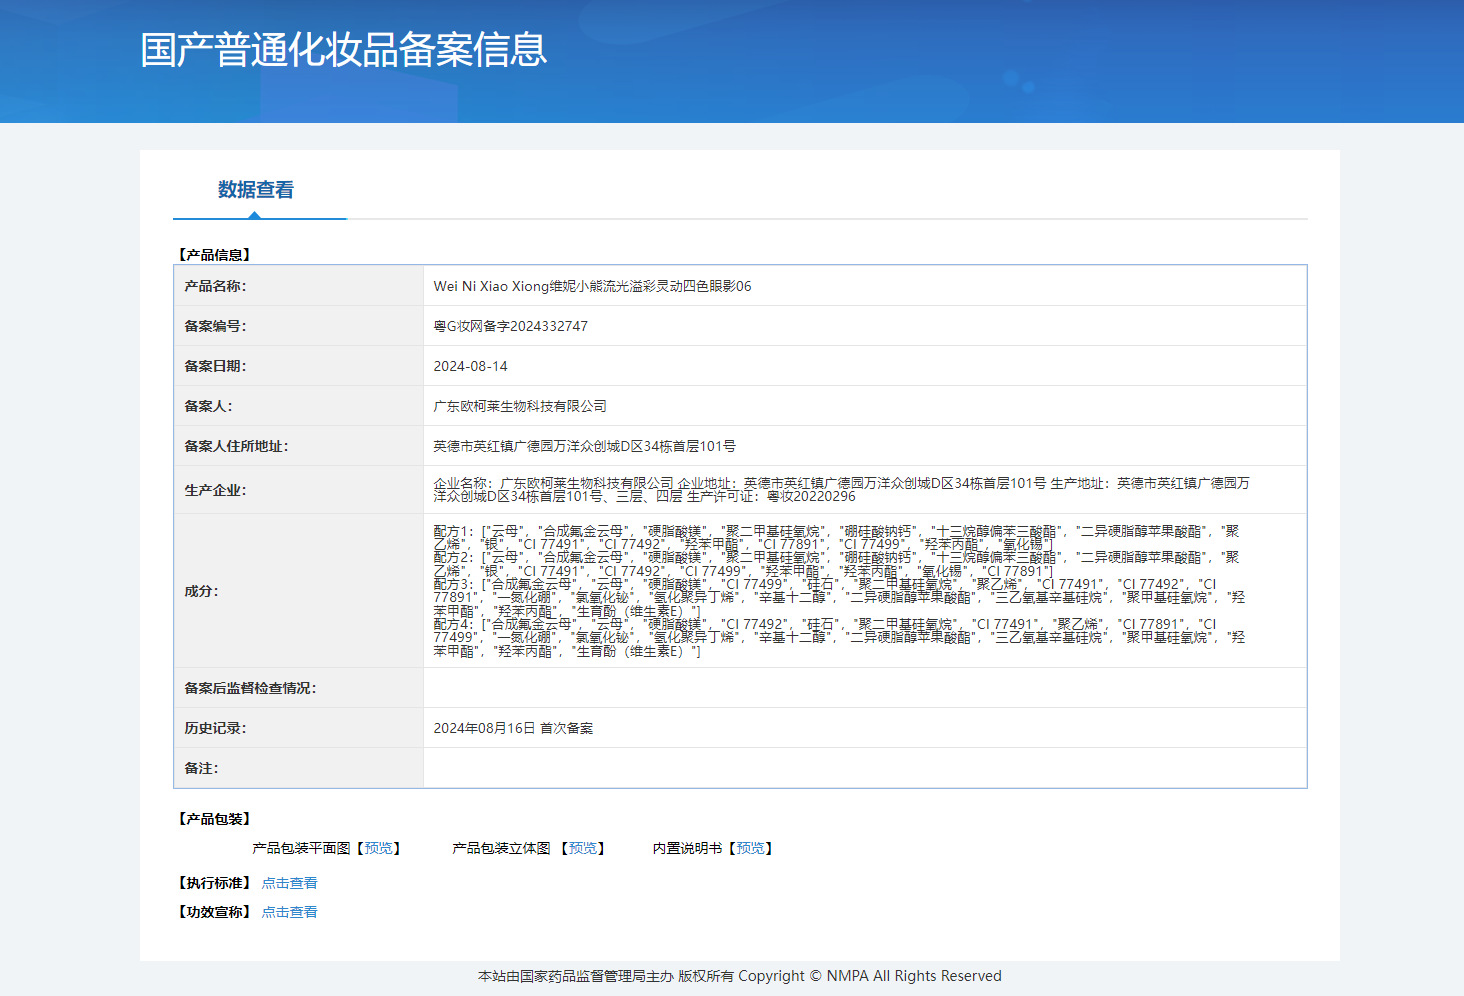The image size is (1464, 996).
Task: Open the 数据查看 tab
Action: pos(256,190)
